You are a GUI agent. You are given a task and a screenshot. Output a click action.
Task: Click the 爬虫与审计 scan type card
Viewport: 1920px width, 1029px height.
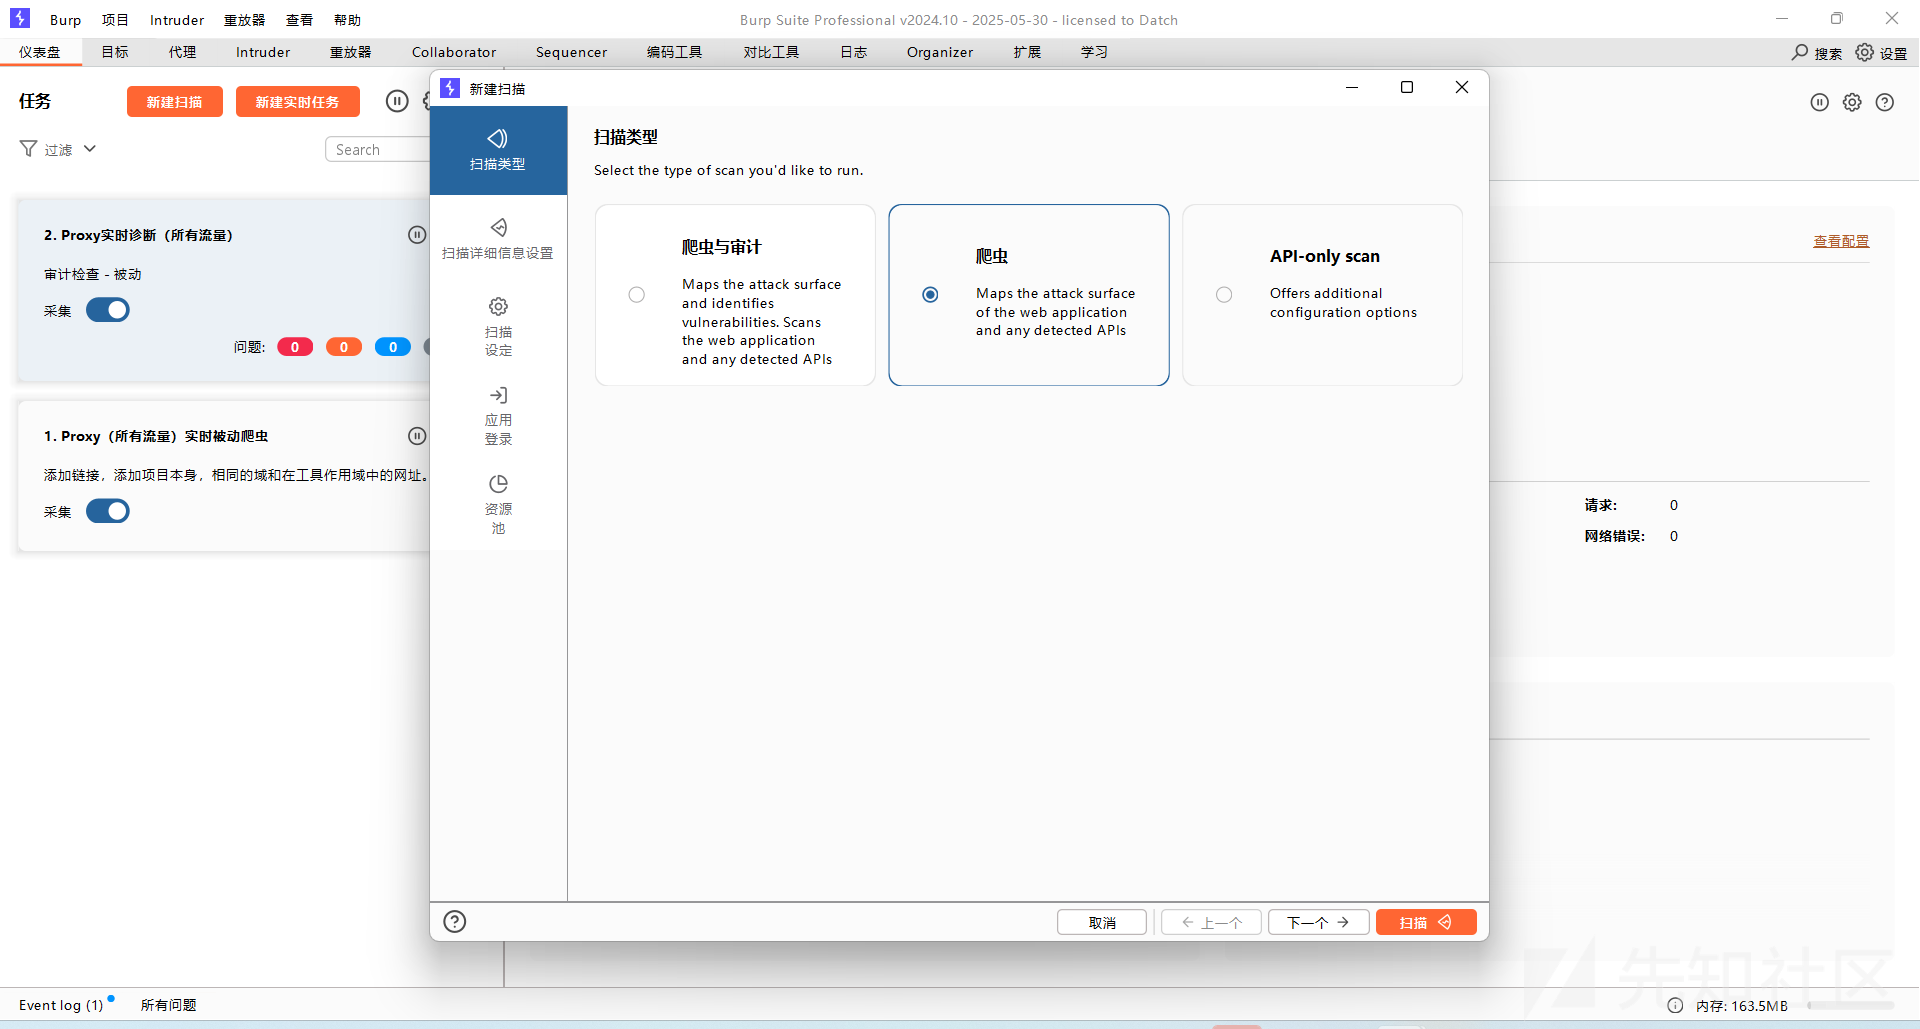735,295
